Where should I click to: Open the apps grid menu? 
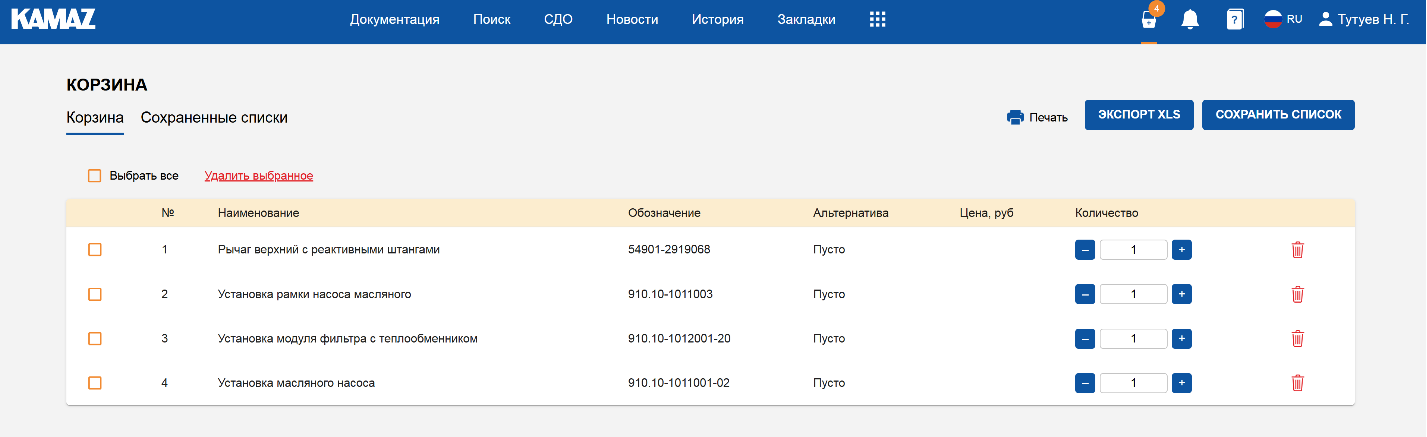[x=877, y=19]
